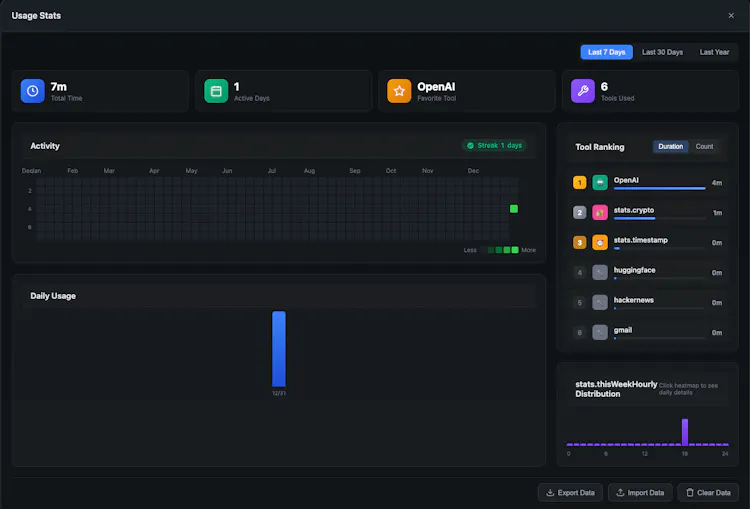Click the orange stats.timestamp tool icon

600,243
